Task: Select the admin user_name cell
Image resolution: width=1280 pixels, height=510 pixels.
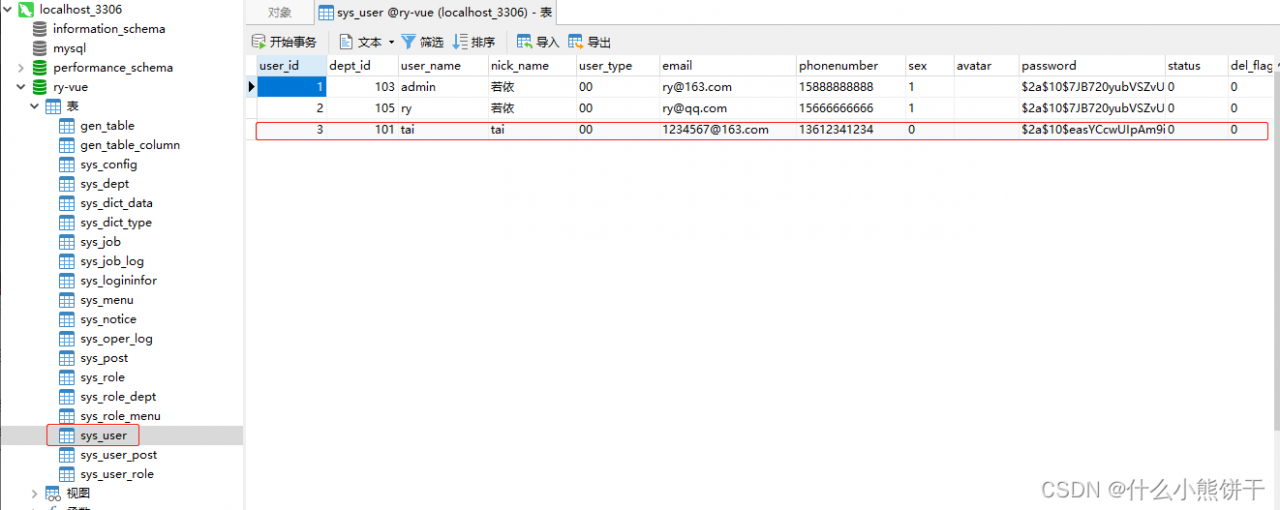Action: (443, 87)
